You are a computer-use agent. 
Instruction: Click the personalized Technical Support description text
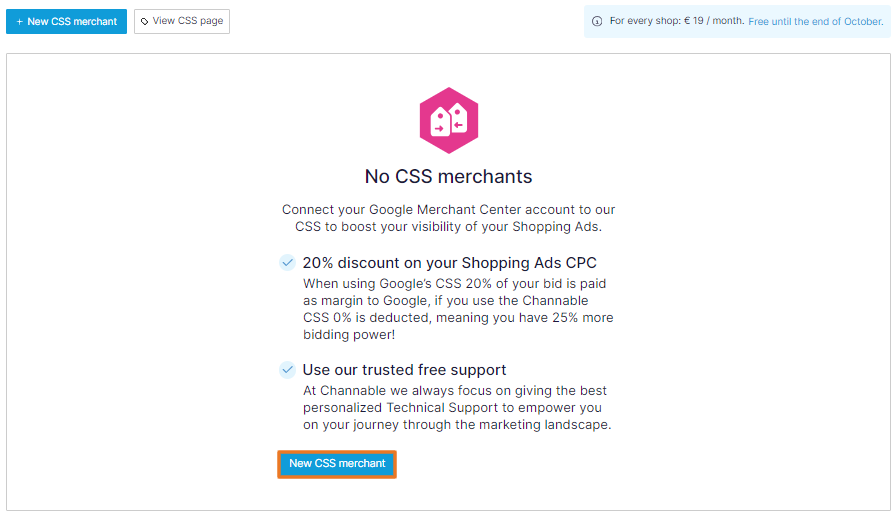pyautogui.click(x=457, y=407)
